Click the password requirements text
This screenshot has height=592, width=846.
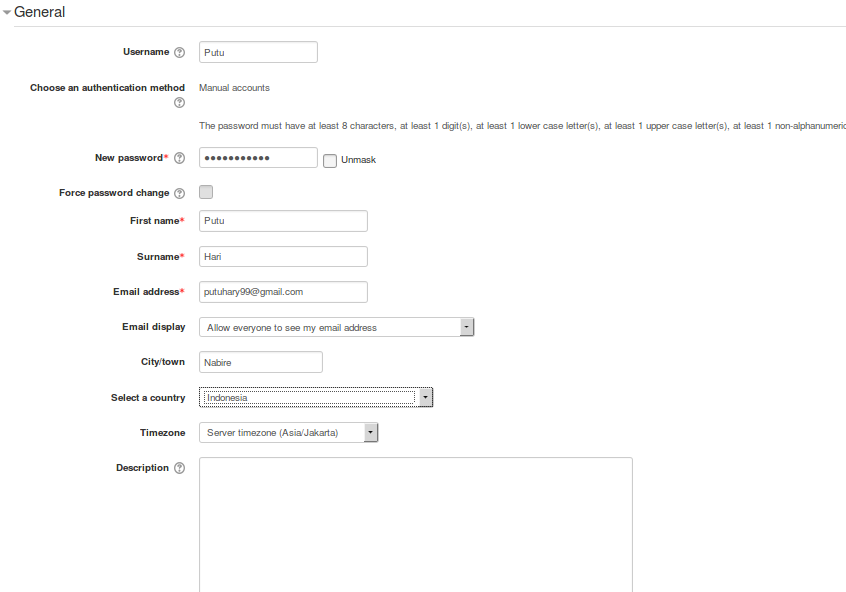coord(522,126)
